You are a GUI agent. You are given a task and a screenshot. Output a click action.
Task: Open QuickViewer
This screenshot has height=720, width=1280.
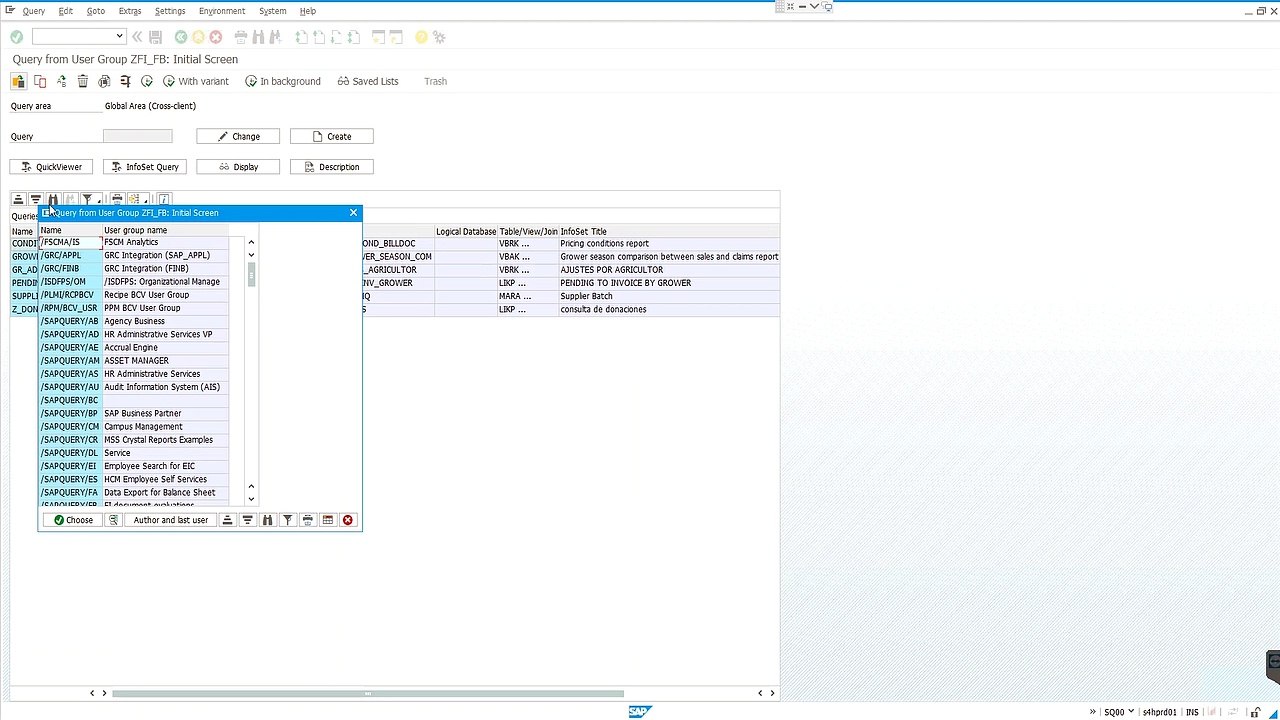[x=52, y=166]
